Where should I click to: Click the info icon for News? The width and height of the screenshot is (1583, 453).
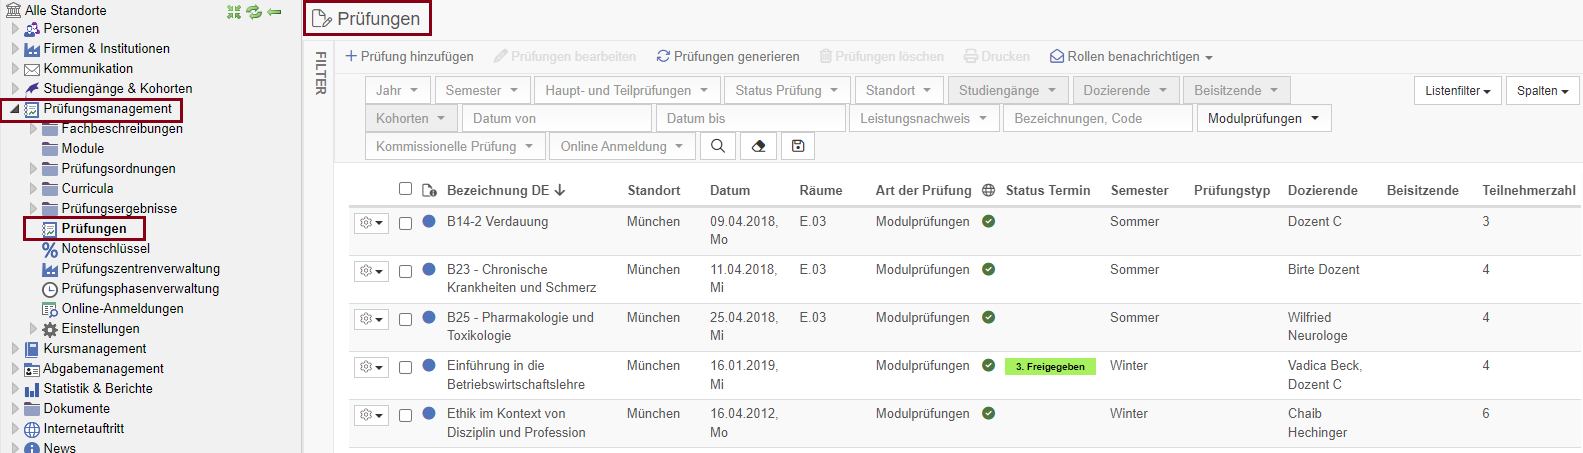click(x=32, y=448)
